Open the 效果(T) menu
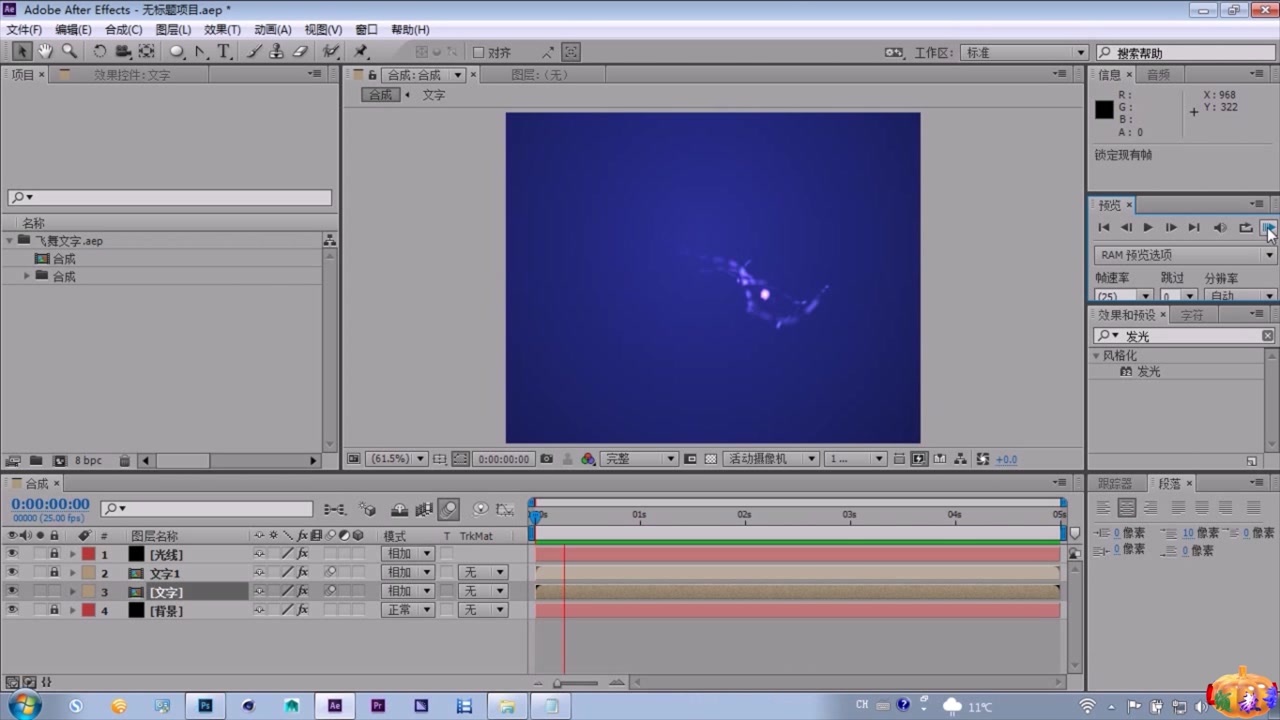The height and width of the screenshot is (720, 1280). pyautogui.click(x=222, y=30)
